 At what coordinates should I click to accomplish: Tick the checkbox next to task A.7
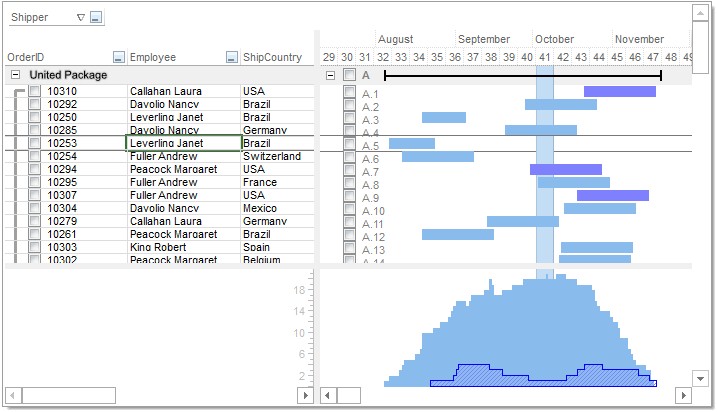point(349,170)
